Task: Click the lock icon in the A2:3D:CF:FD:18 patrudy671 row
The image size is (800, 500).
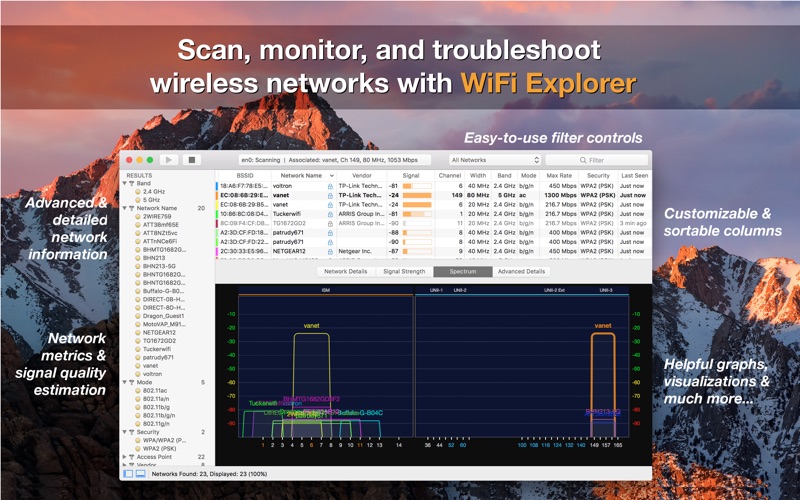Action: point(330,233)
